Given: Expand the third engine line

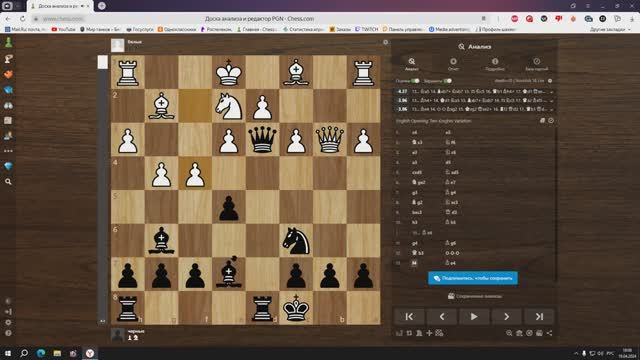Looking at the screenshot, I should point(551,109).
